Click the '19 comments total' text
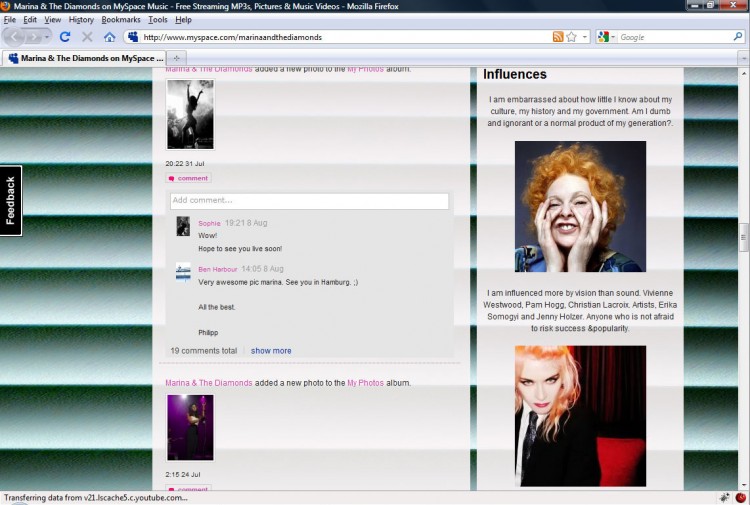The image size is (750, 505). coord(204,351)
